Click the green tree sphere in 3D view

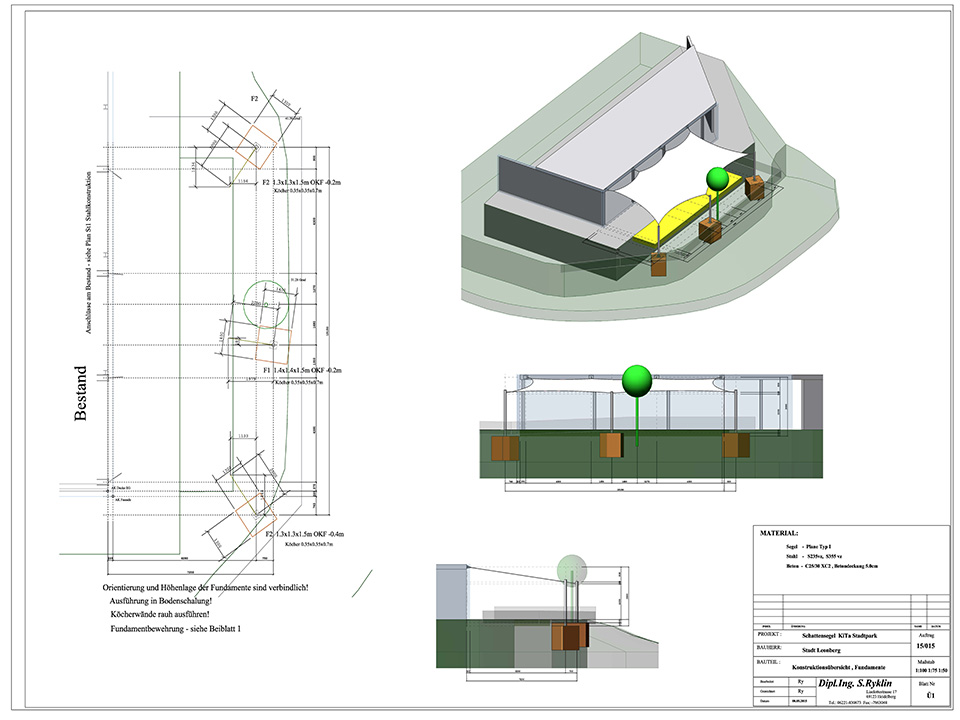click(x=717, y=179)
